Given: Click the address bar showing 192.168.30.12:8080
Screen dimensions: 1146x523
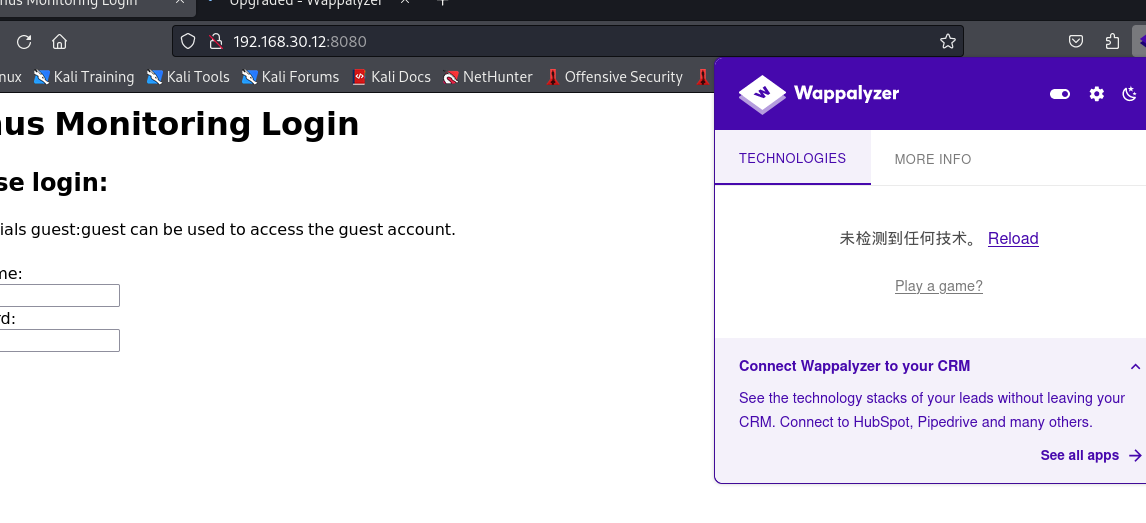Looking at the screenshot, I should [568, 42].
